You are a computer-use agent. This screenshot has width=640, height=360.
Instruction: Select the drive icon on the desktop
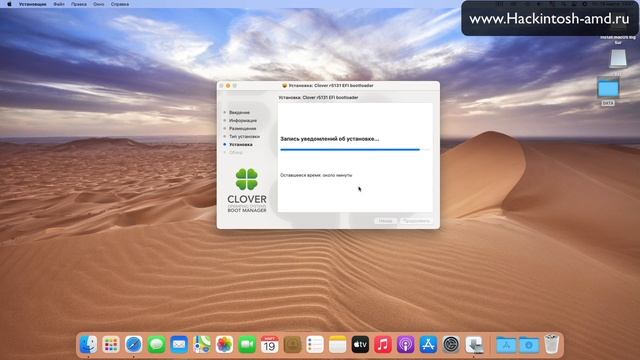click(618, 59)
